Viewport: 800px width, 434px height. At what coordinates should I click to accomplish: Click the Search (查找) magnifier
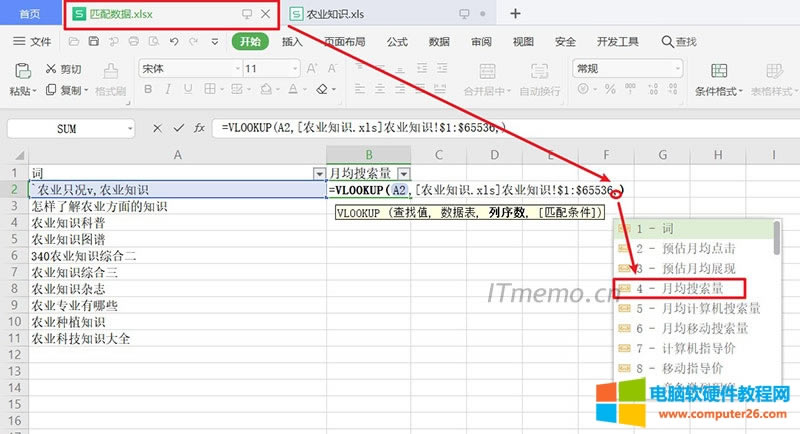[679, 42]
